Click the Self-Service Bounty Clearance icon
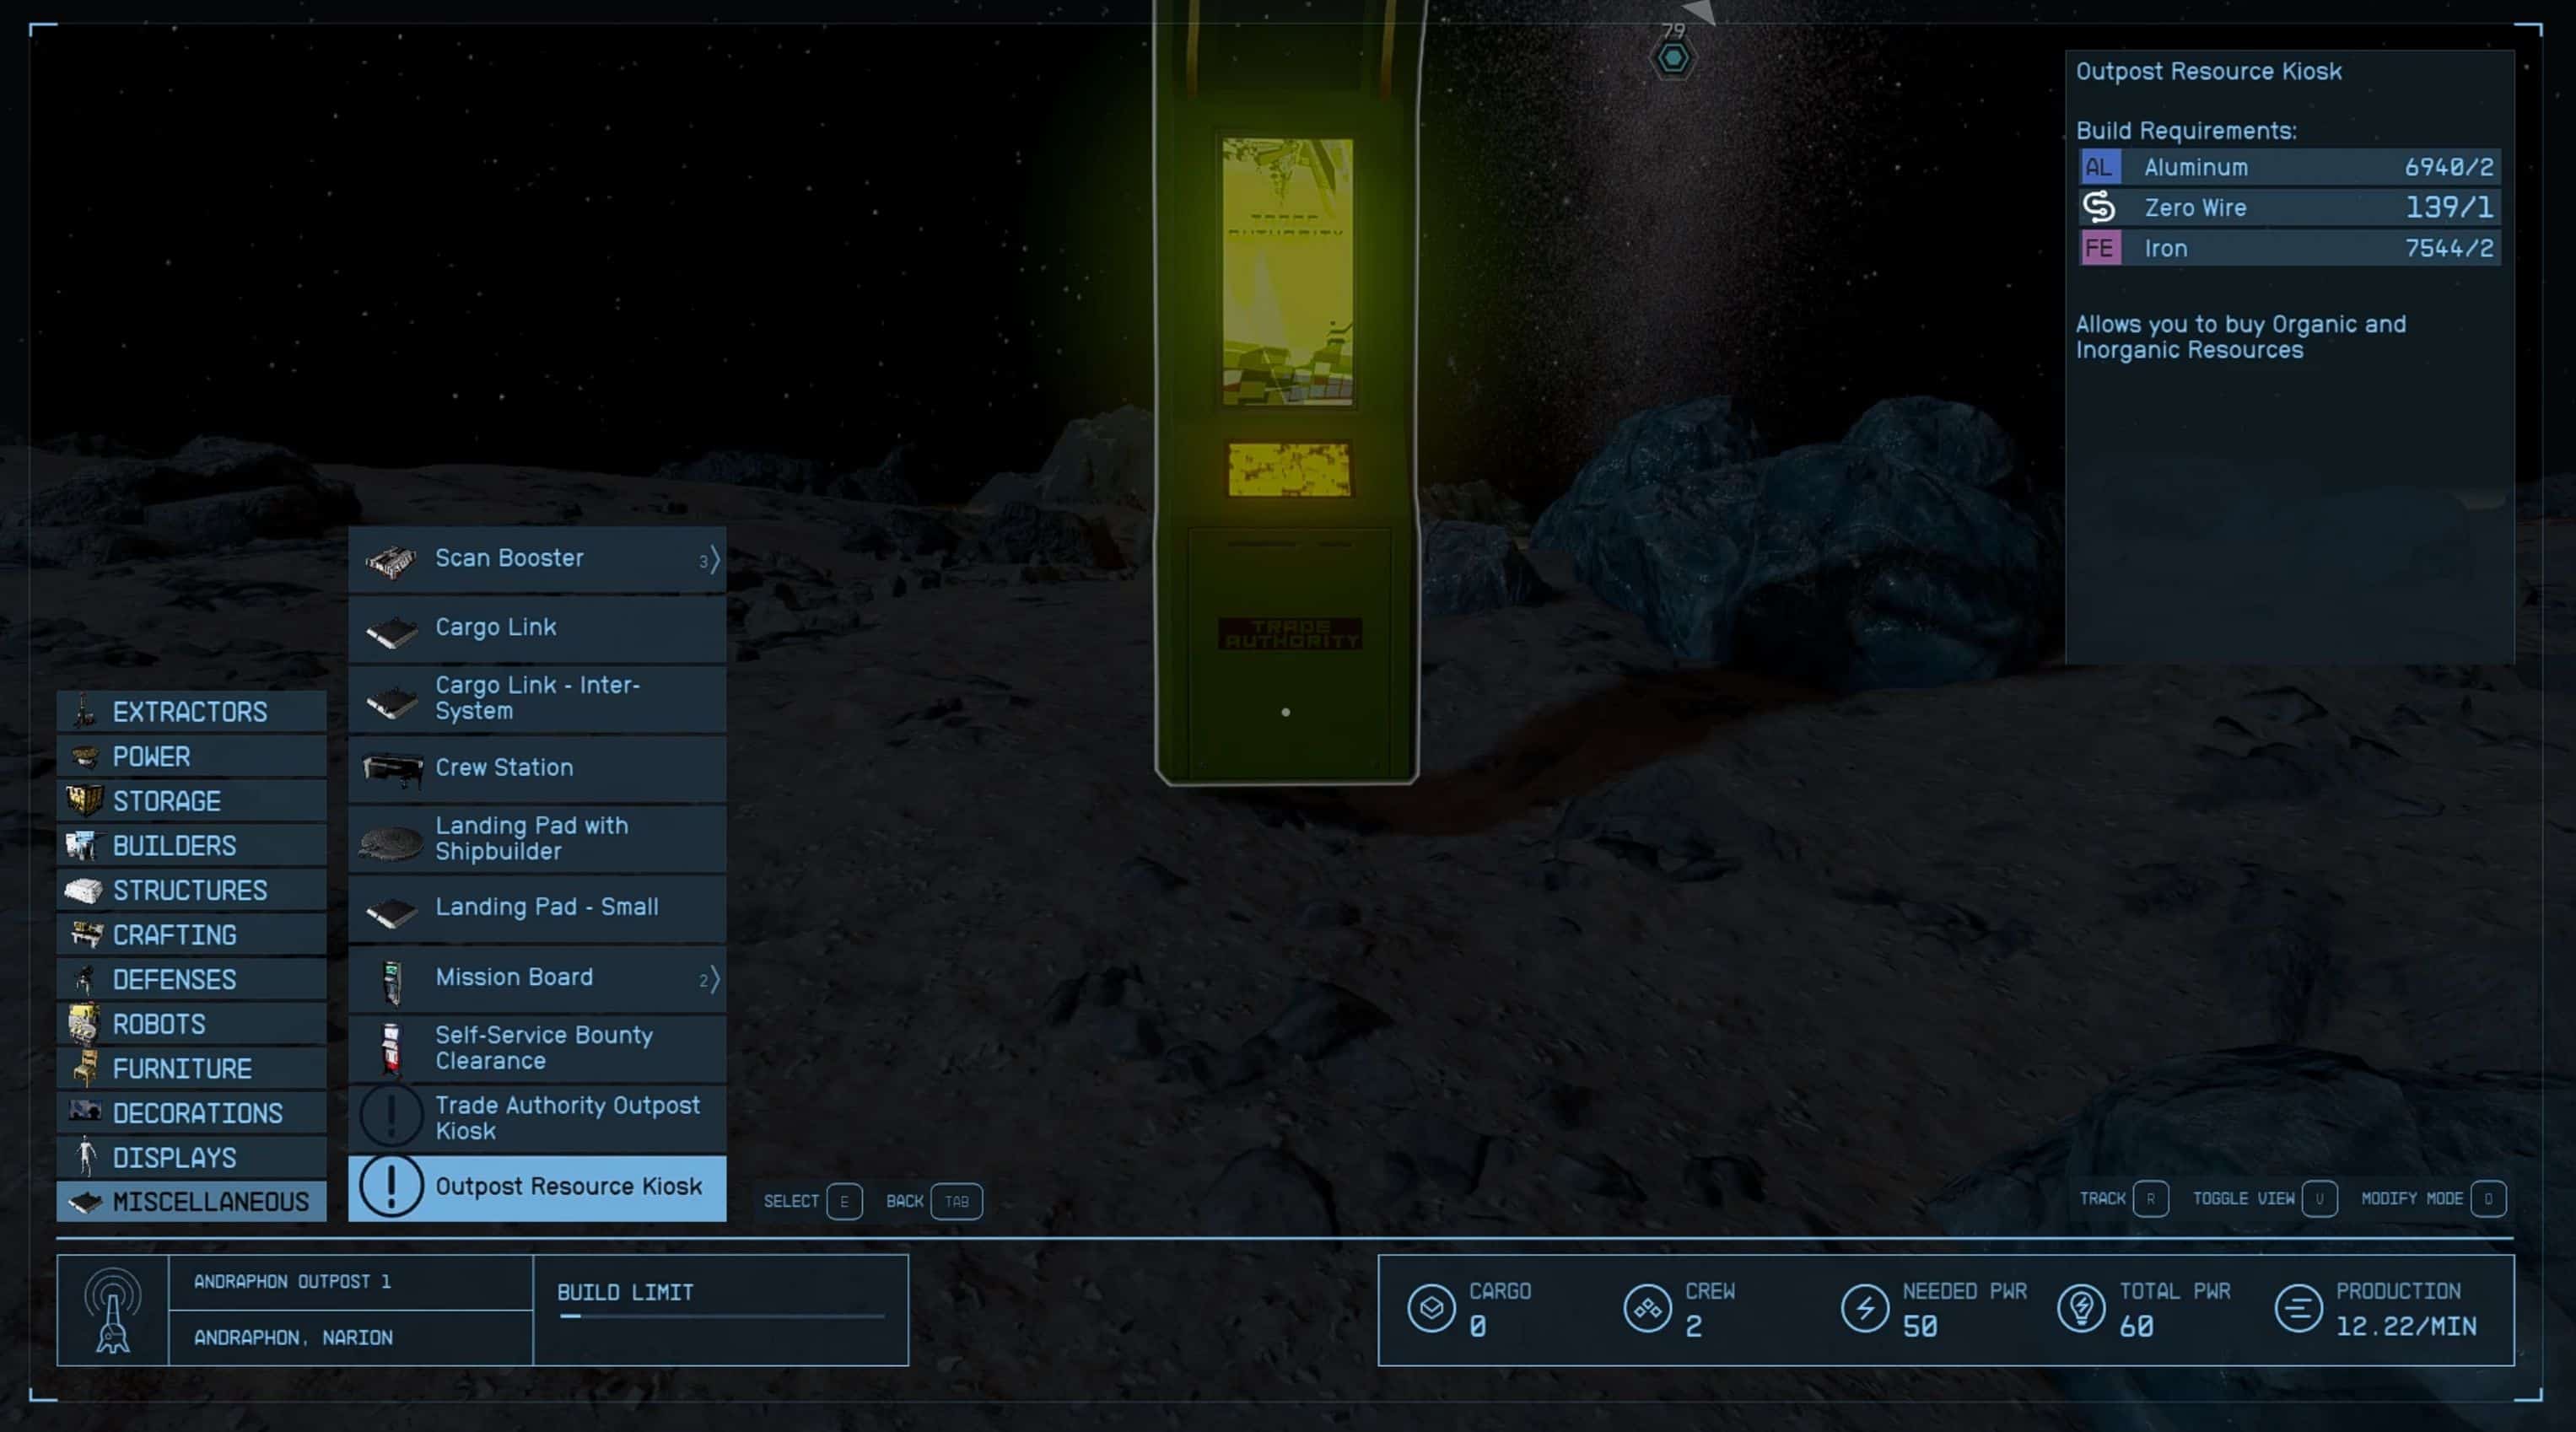Viewport: 2576px width, 1432px height. coord(391,1048)
